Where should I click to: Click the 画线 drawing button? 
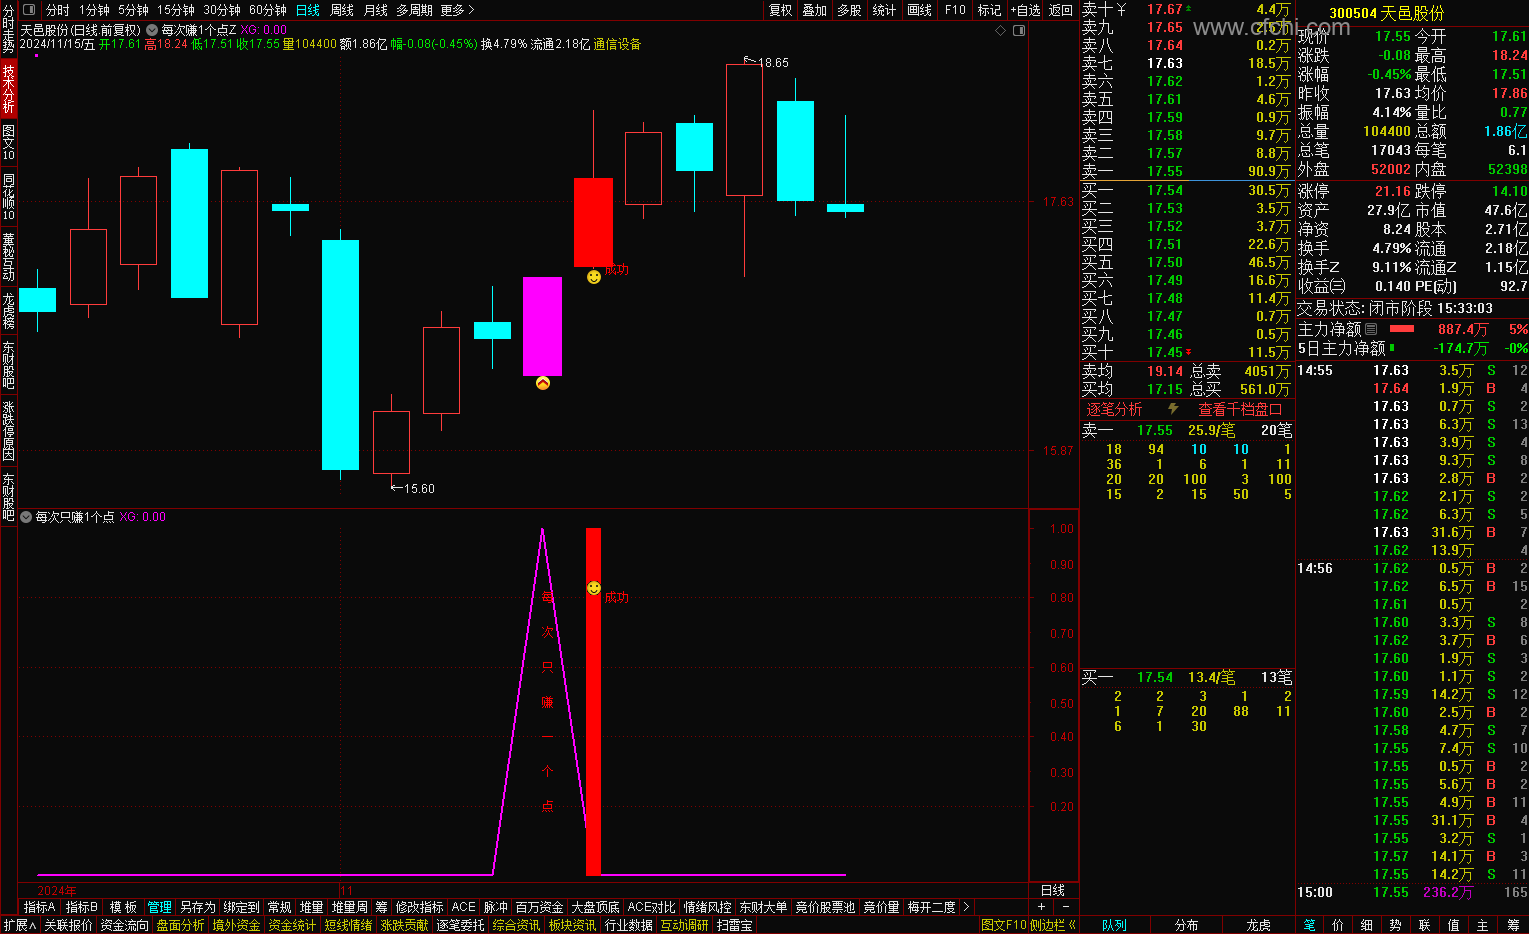click(x=920, y=10)
